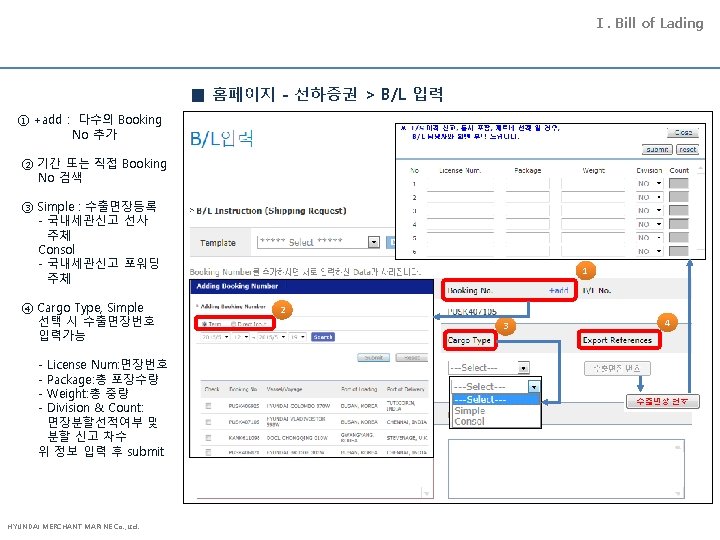Screen dimensions: 720x540
Task: Open Division dropdown in row 3
Action: click(x=650, y=210)
